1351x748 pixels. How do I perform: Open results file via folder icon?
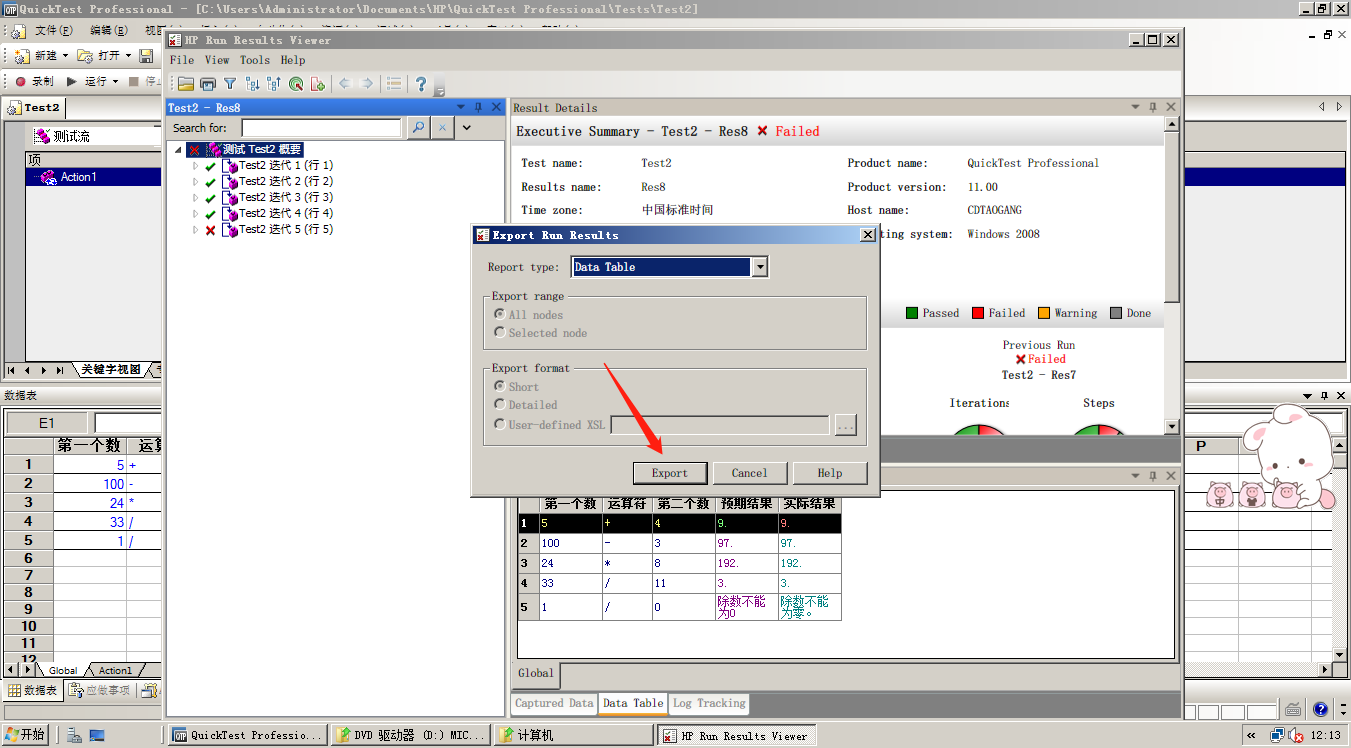point(186,84)
